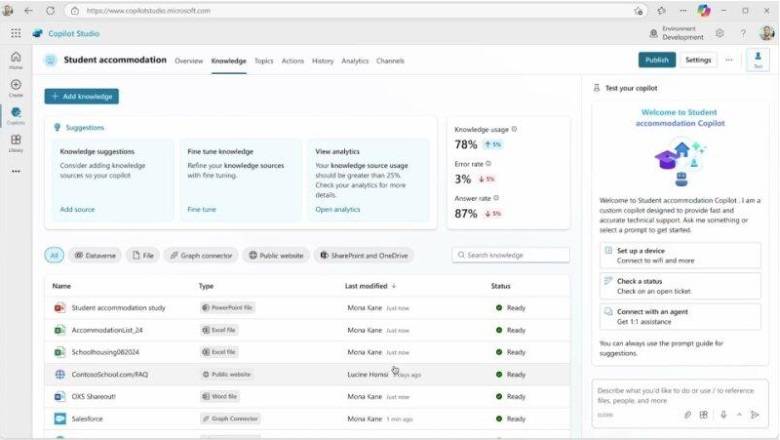Switch to the Analytics tab
This screenshot has height=440, width=780.
[x=355, y=61]
